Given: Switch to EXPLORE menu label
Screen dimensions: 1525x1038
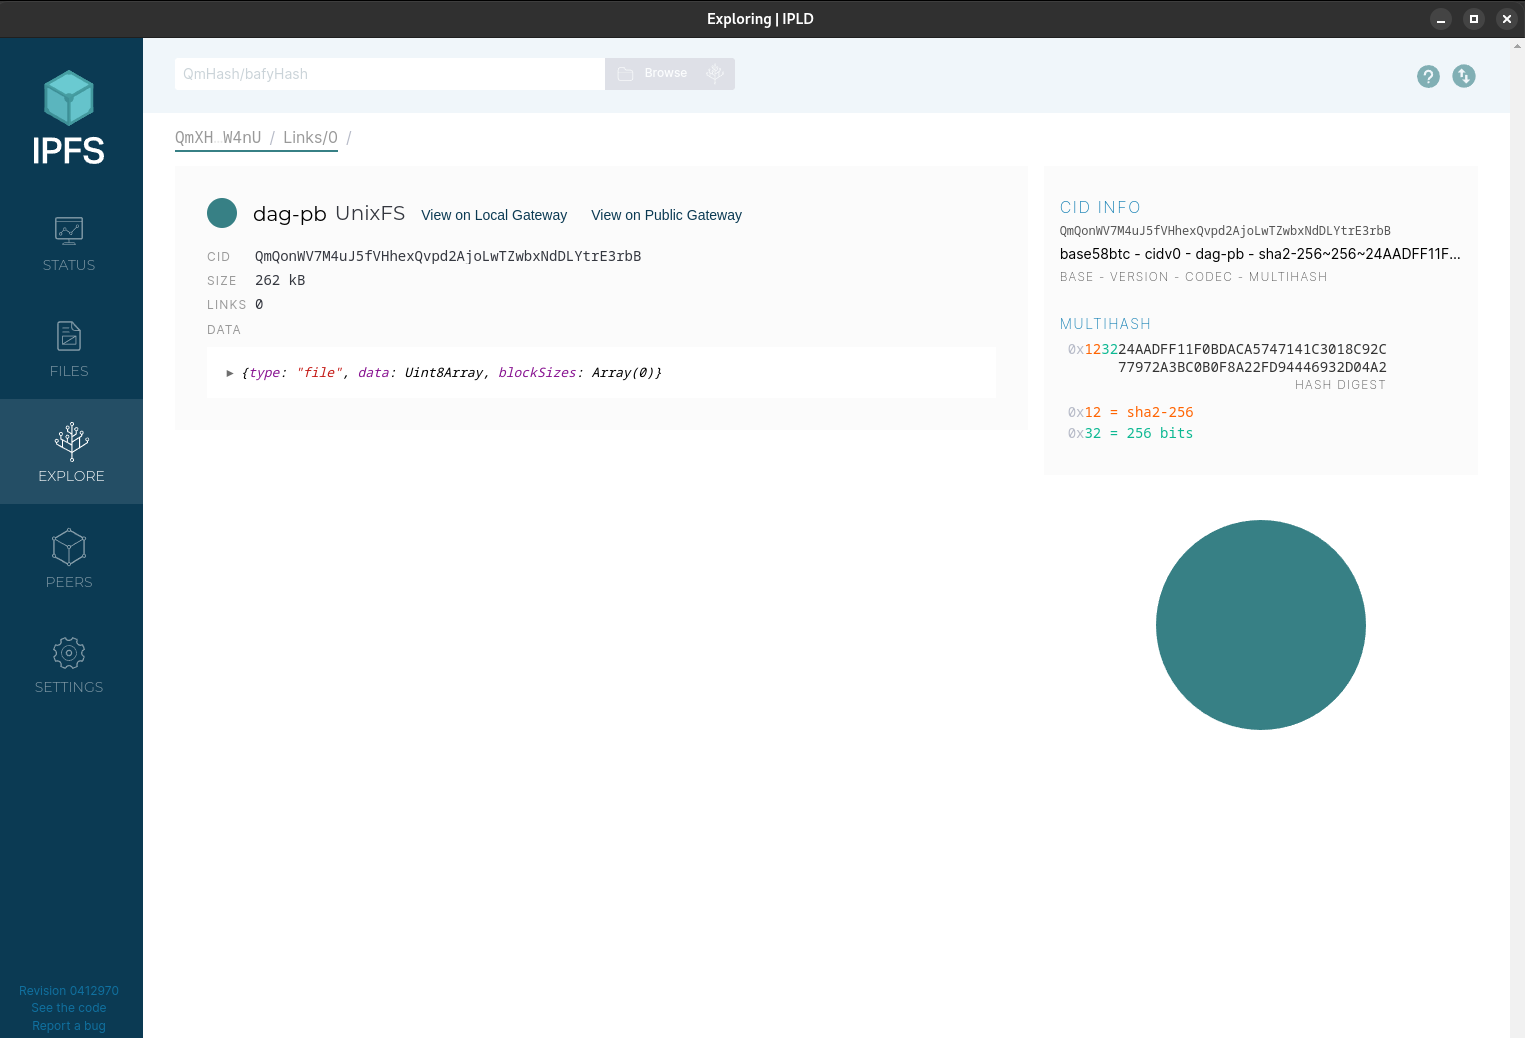Looking at the screenshot, I should pyautogui.click(x=71, y=476).
